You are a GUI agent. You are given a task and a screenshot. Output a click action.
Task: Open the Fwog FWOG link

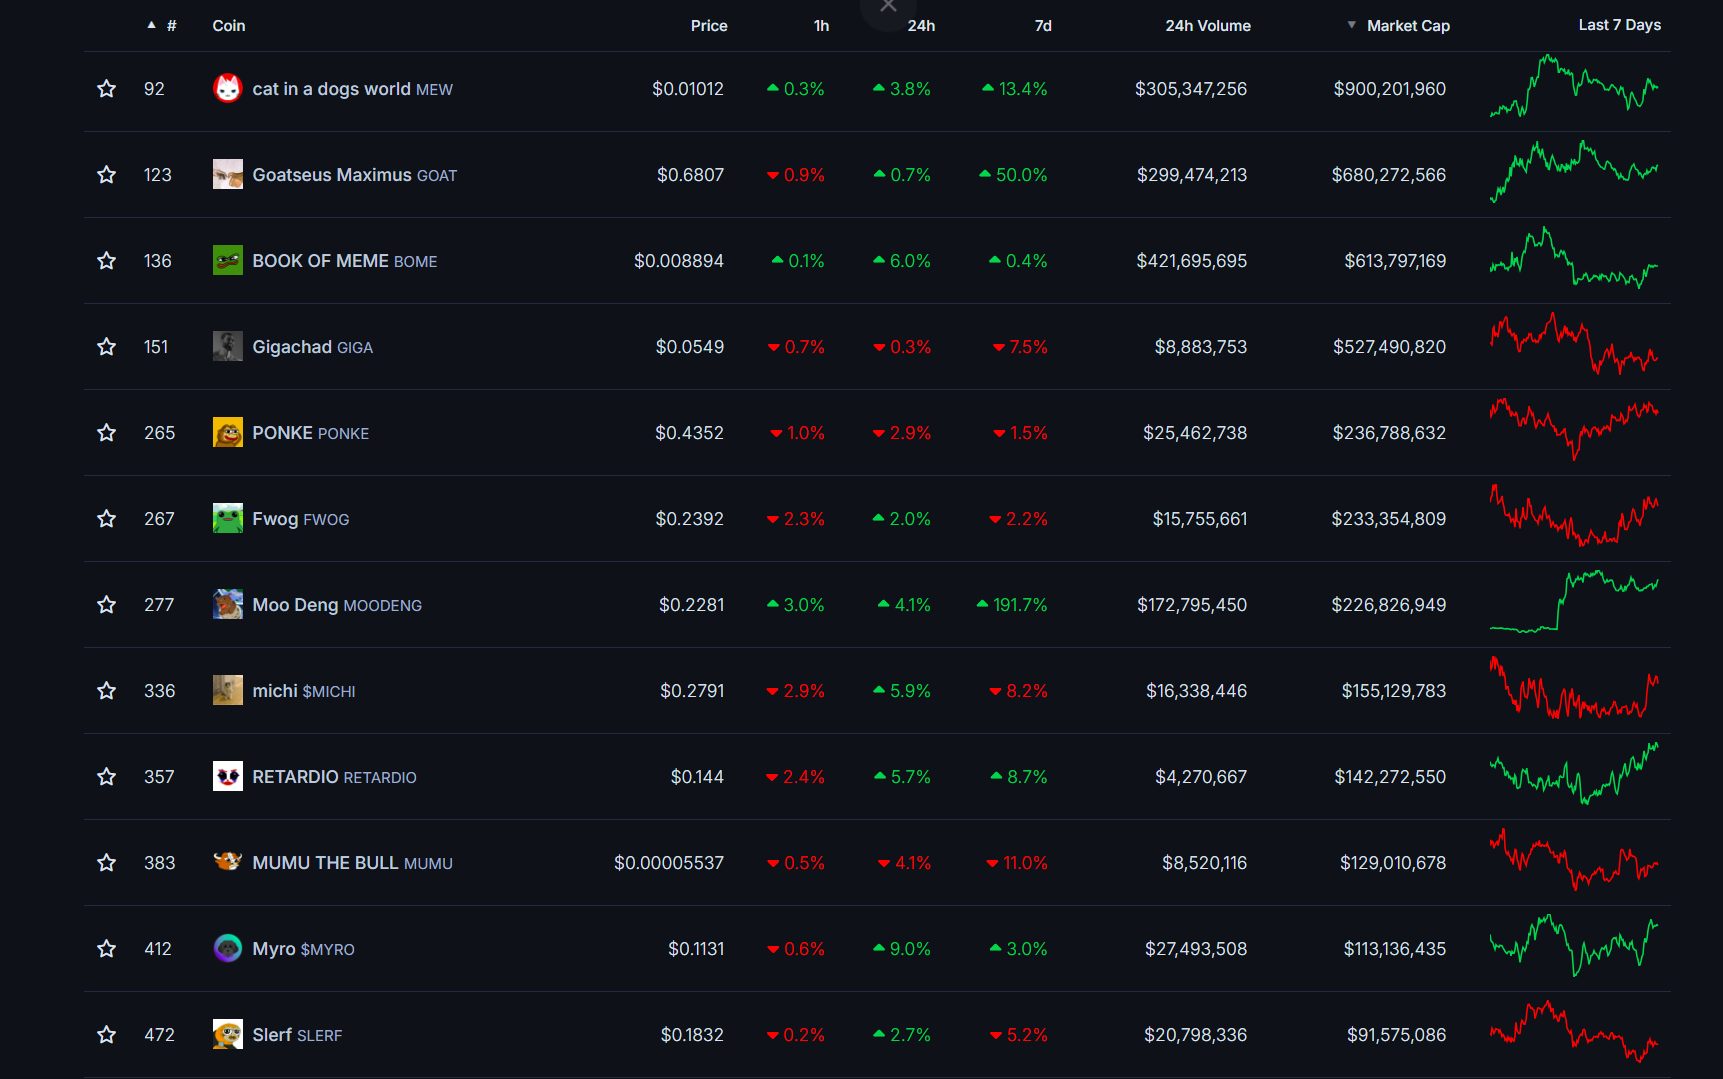click(x=300, y=519)
